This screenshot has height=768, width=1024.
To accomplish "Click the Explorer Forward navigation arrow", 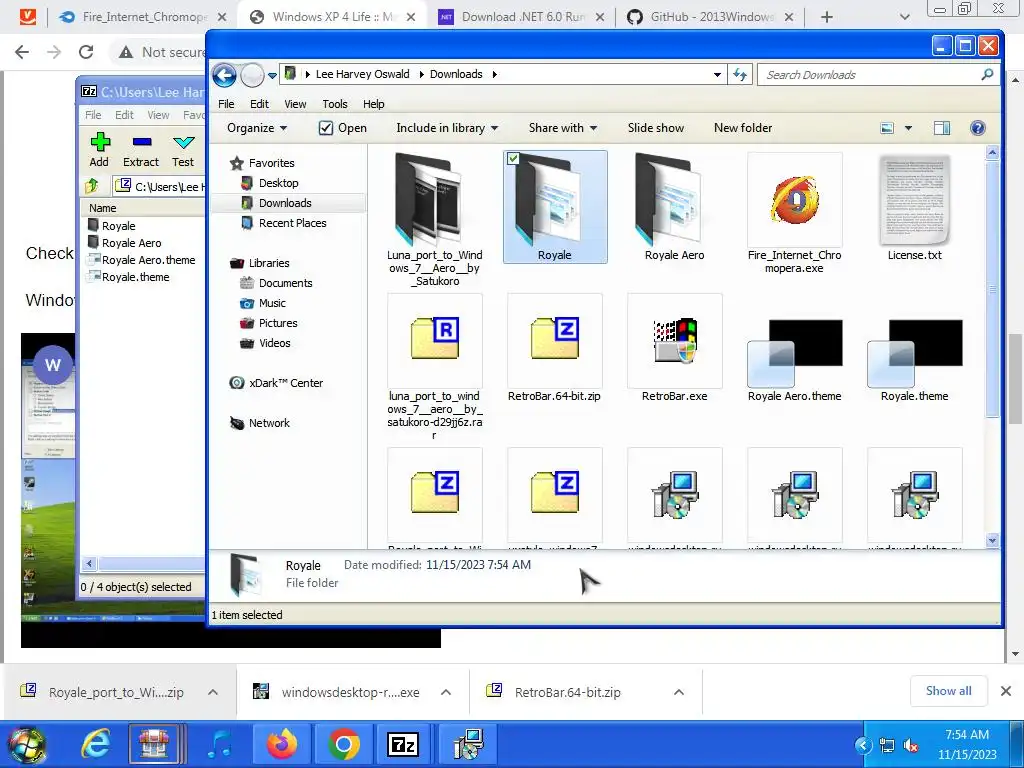I will [x=253, y=75].
